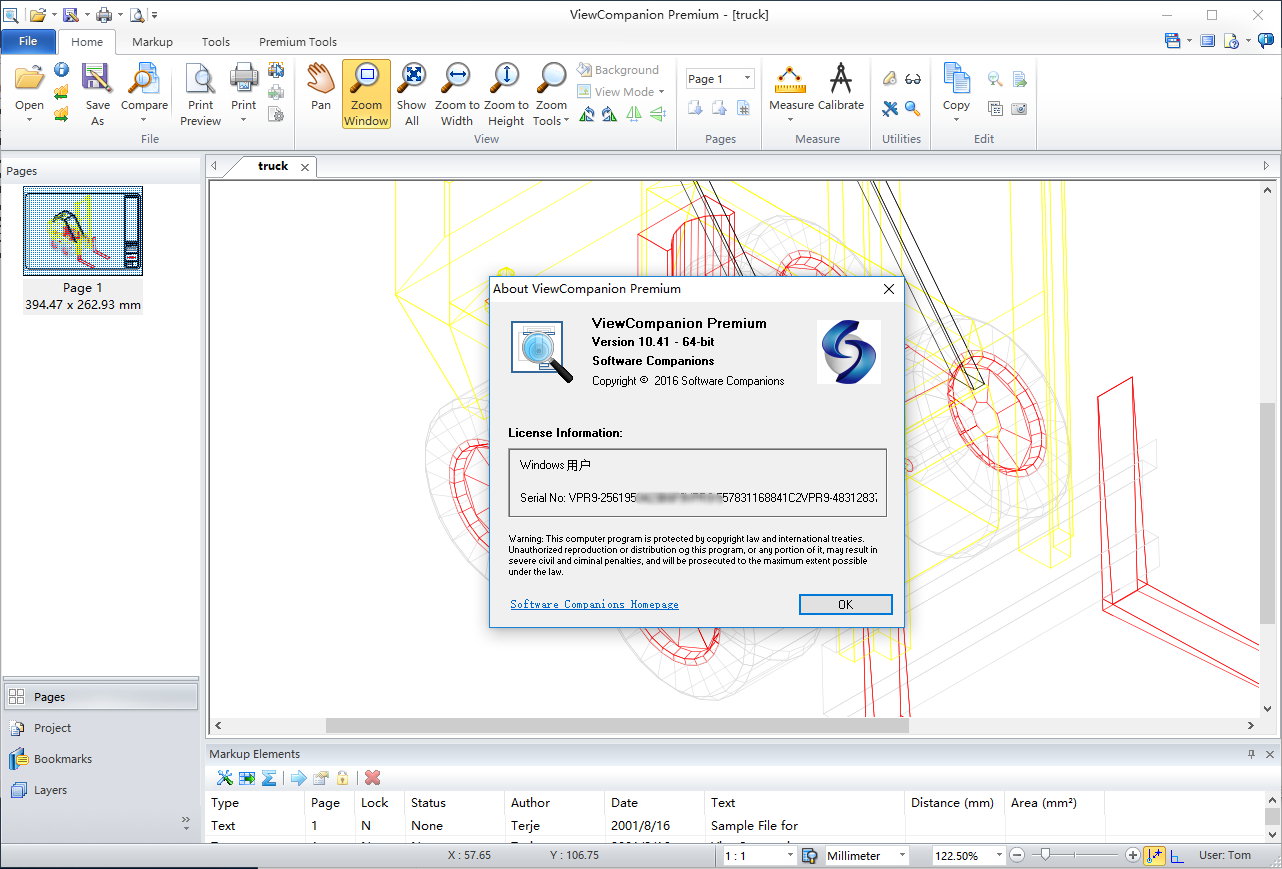Open the Page 1 combo box in ribbon
The height and width of the screenshot is (869, 1282).
(x=720, y=79)
